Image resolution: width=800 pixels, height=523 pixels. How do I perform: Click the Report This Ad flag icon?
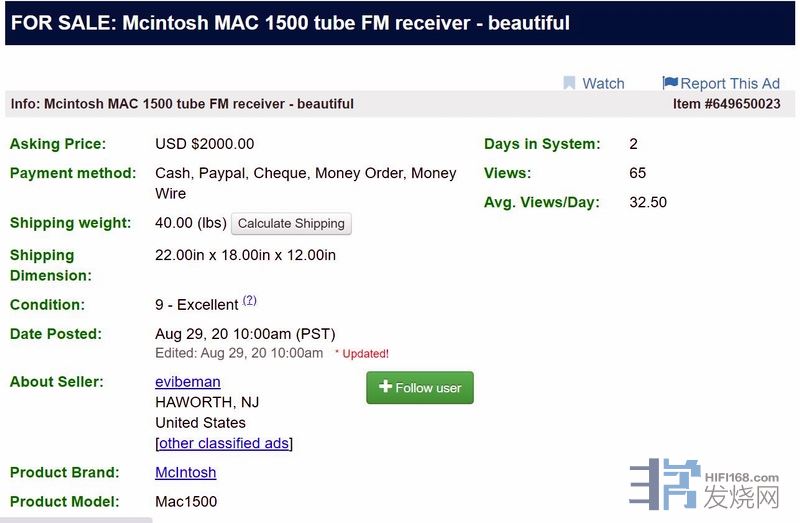tap(670, 83)
